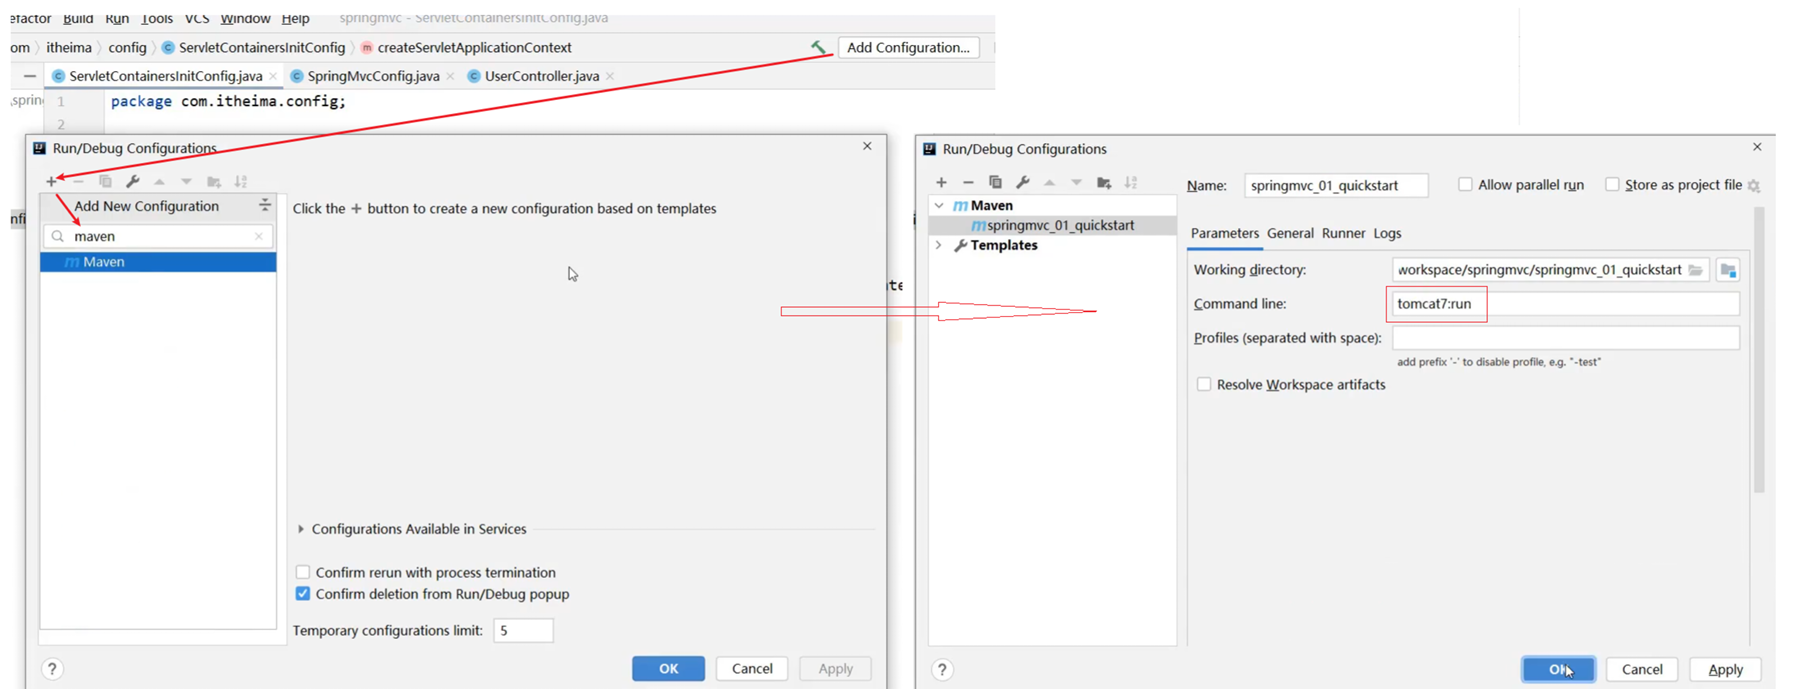The width and height of the screenshot is (1793, 700).
Task: Open the Tools menu
Action: (x=157, y=18)
